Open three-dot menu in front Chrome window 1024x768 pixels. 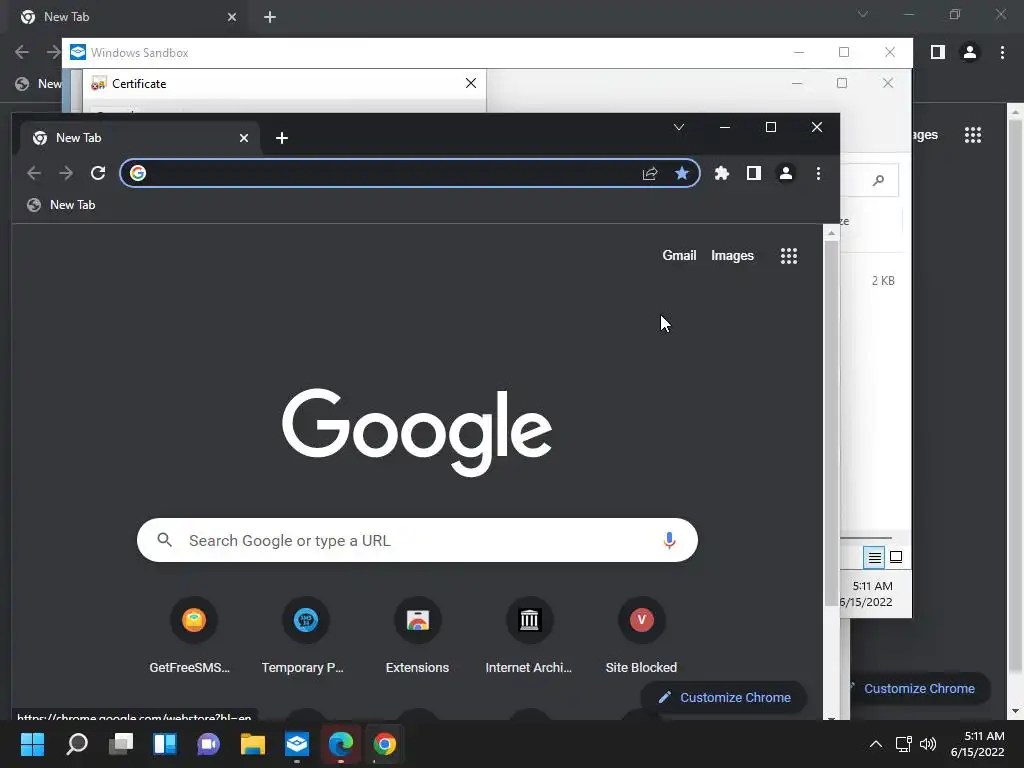point(818,173)
